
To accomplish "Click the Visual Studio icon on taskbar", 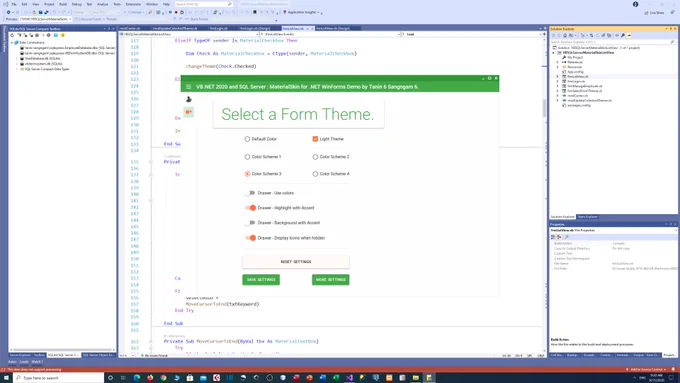I will (x=349, y=378).
